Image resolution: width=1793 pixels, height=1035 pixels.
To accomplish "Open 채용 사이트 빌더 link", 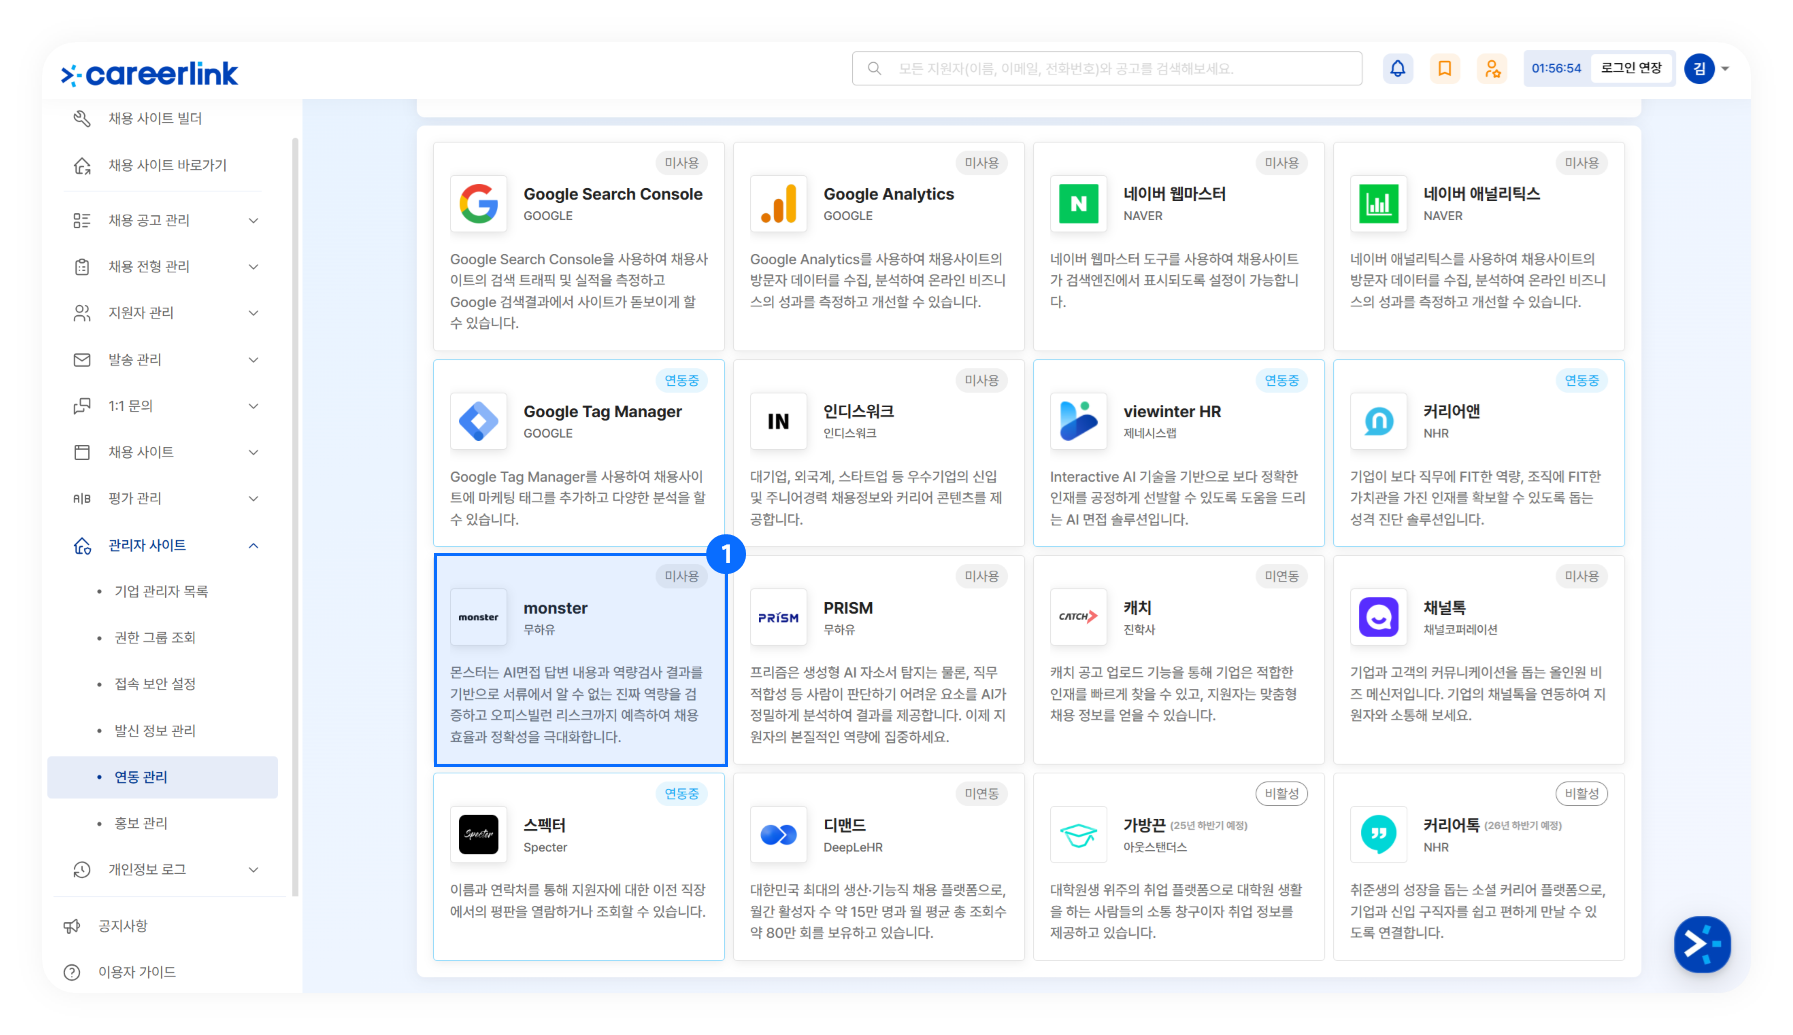I will coord(155,118).
